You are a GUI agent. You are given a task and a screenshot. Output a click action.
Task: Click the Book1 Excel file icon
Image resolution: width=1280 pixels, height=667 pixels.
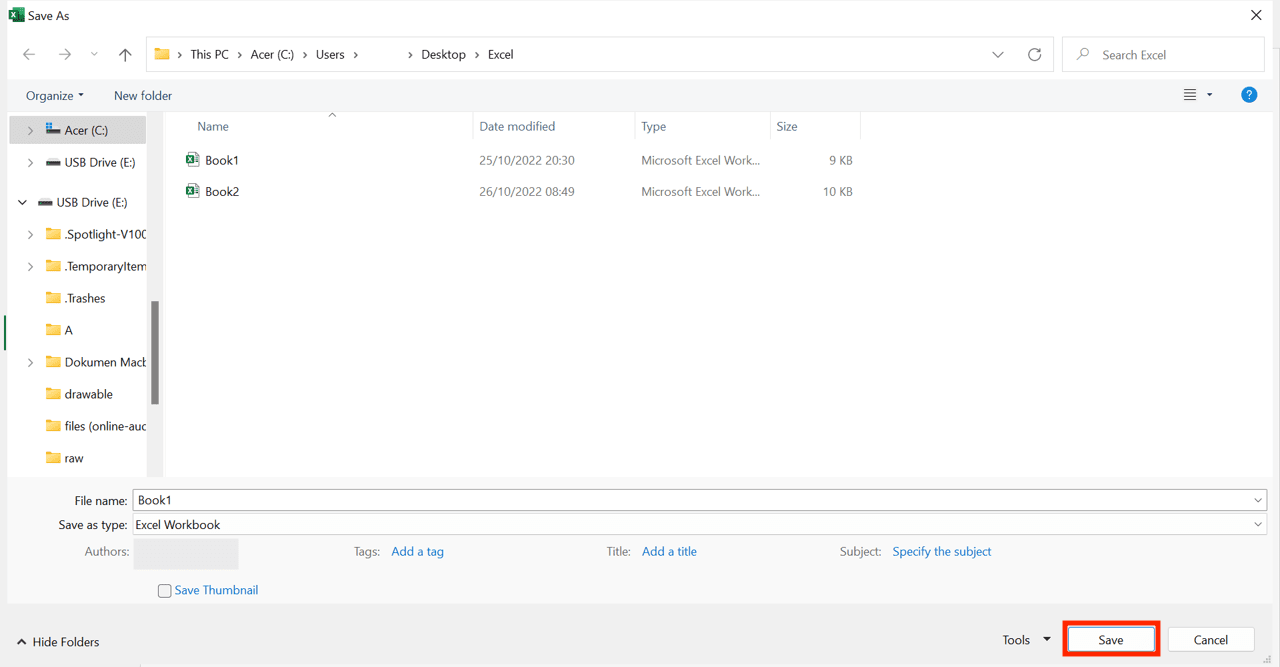point(192,159)
